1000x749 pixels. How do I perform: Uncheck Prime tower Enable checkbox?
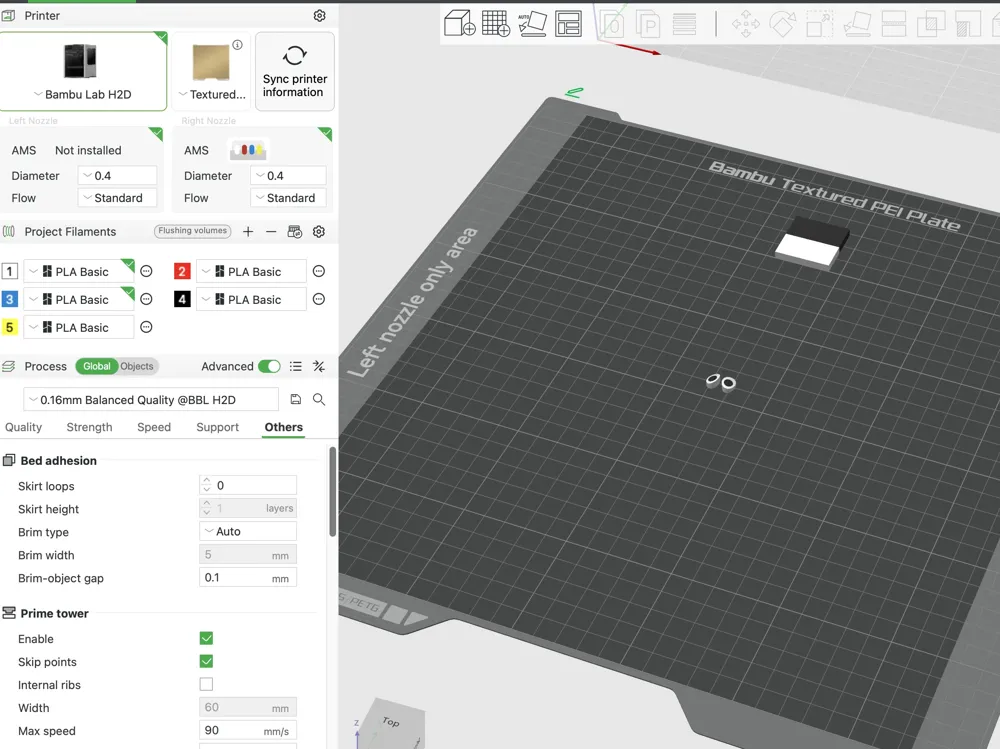206,638
